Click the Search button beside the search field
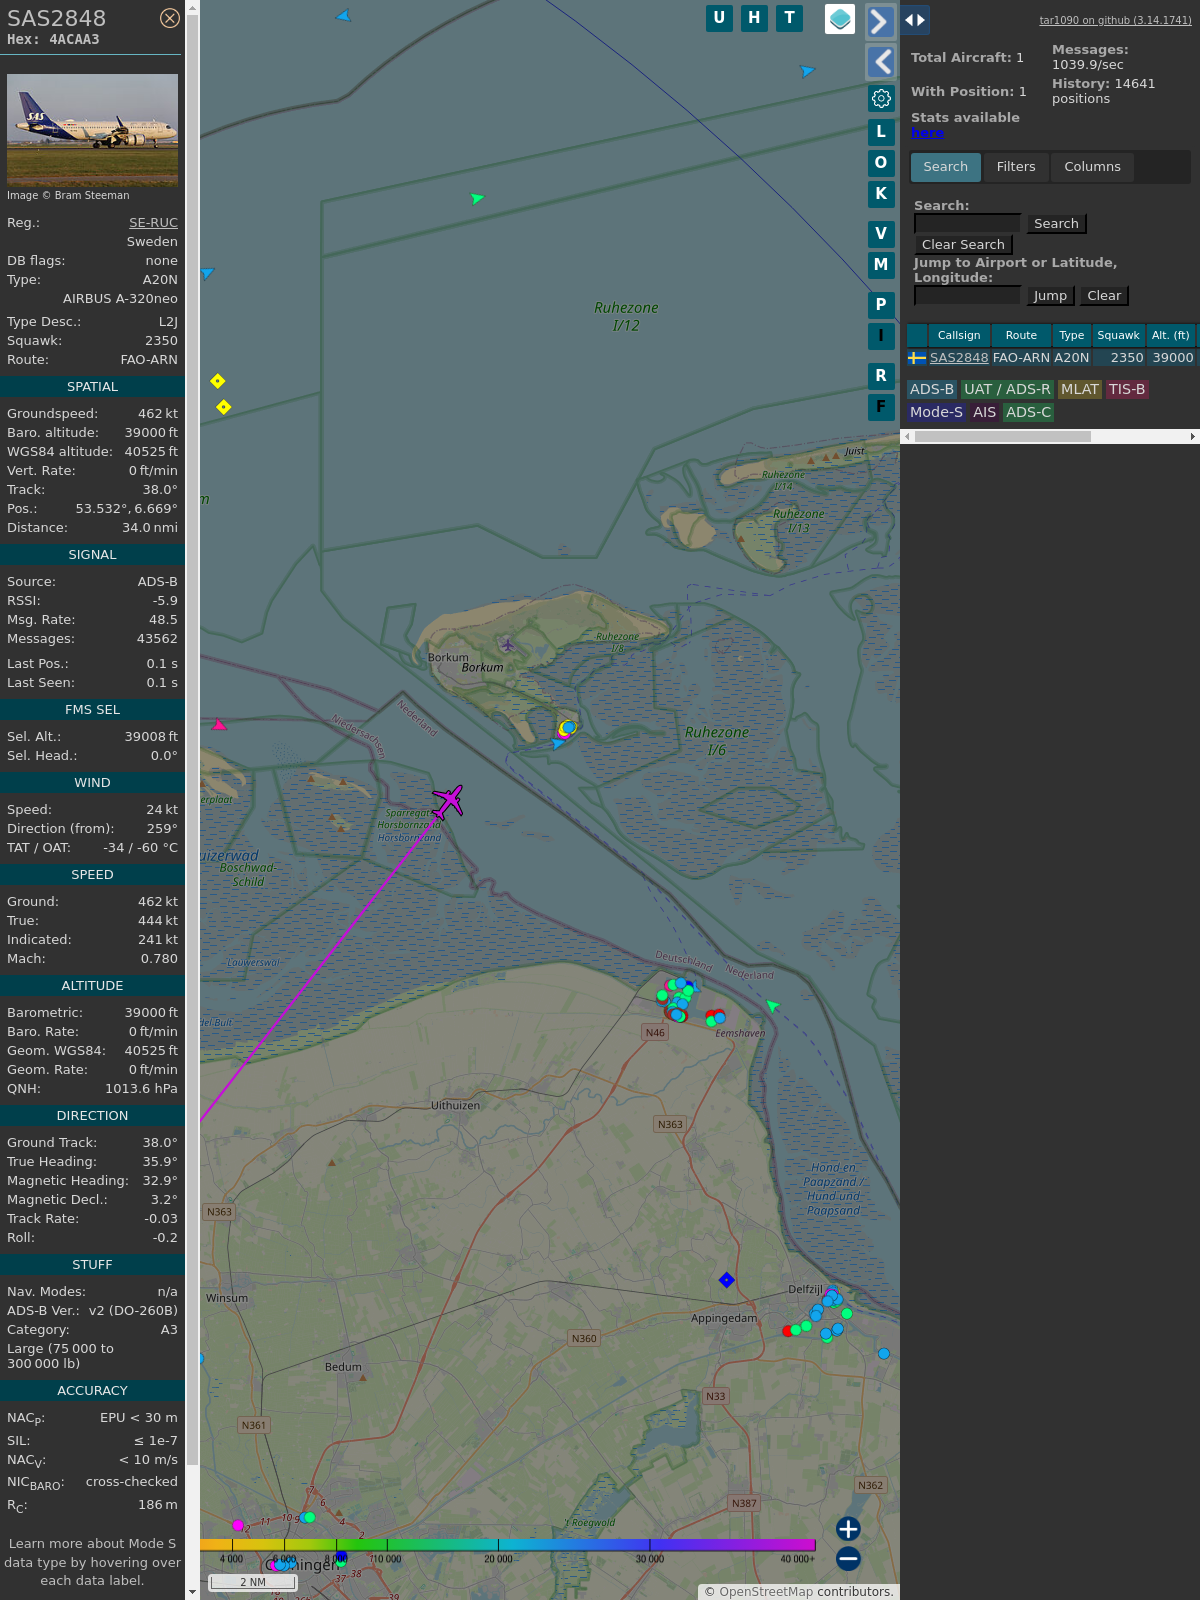 pos(1056,224)
